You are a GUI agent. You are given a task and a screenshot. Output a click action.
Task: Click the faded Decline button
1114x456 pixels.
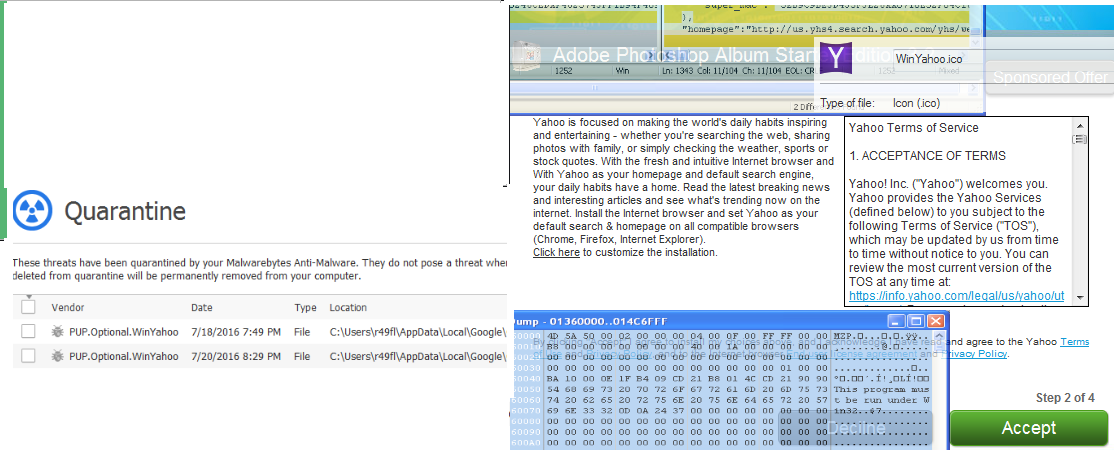tap(855, 428)
